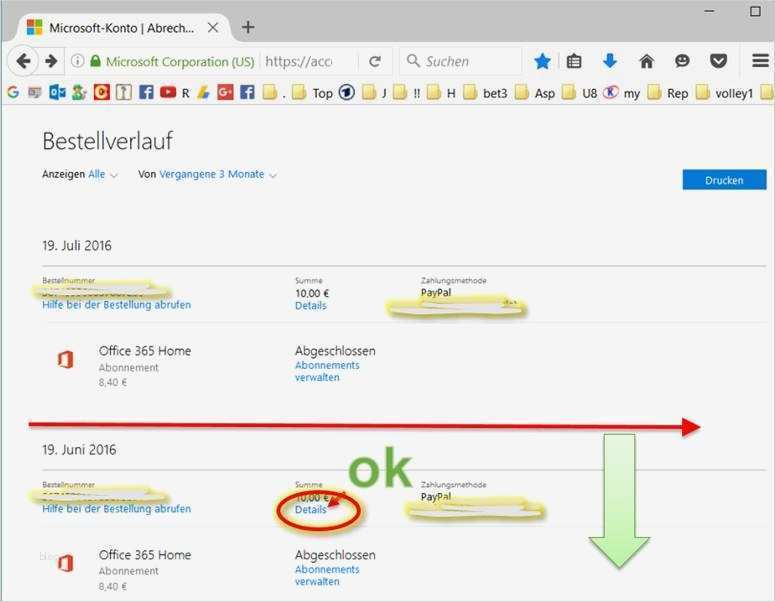Click the Drucken button

[724, 180]
